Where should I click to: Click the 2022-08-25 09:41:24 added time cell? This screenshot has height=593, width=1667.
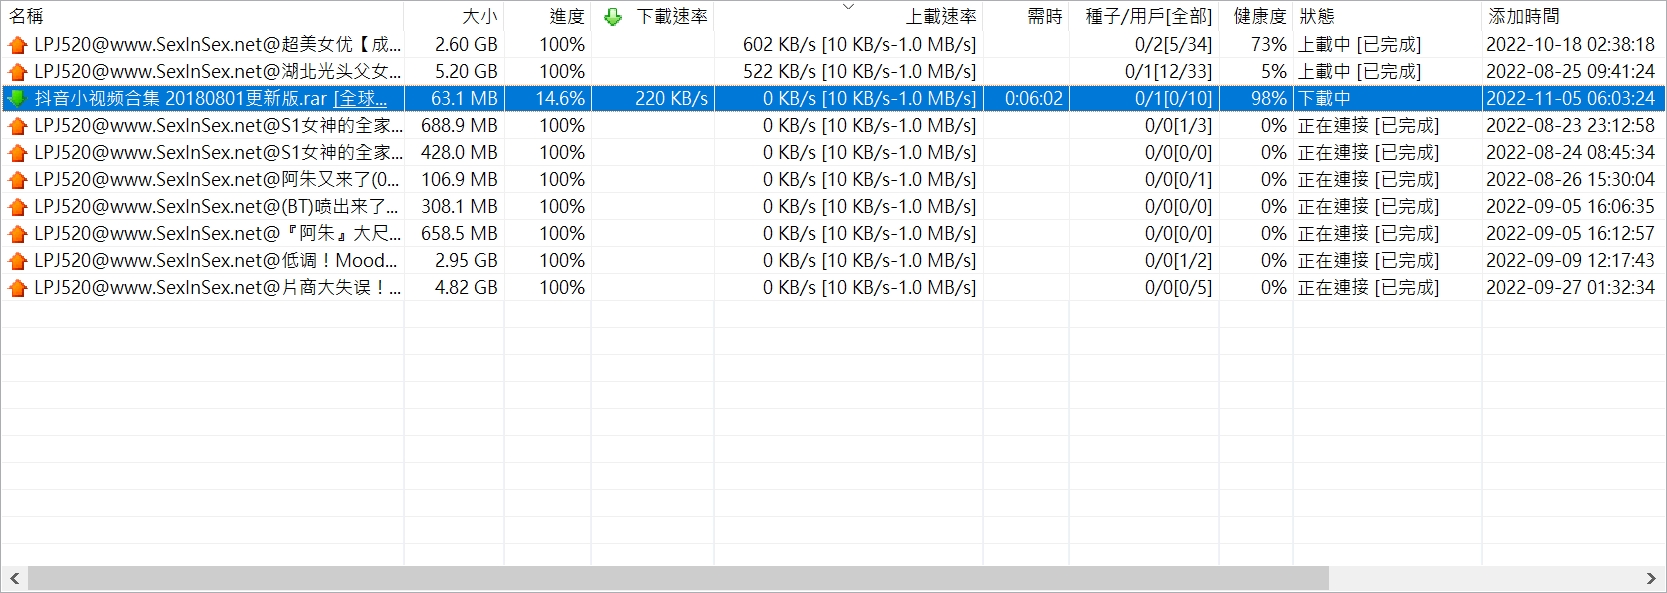(1573, 72)
